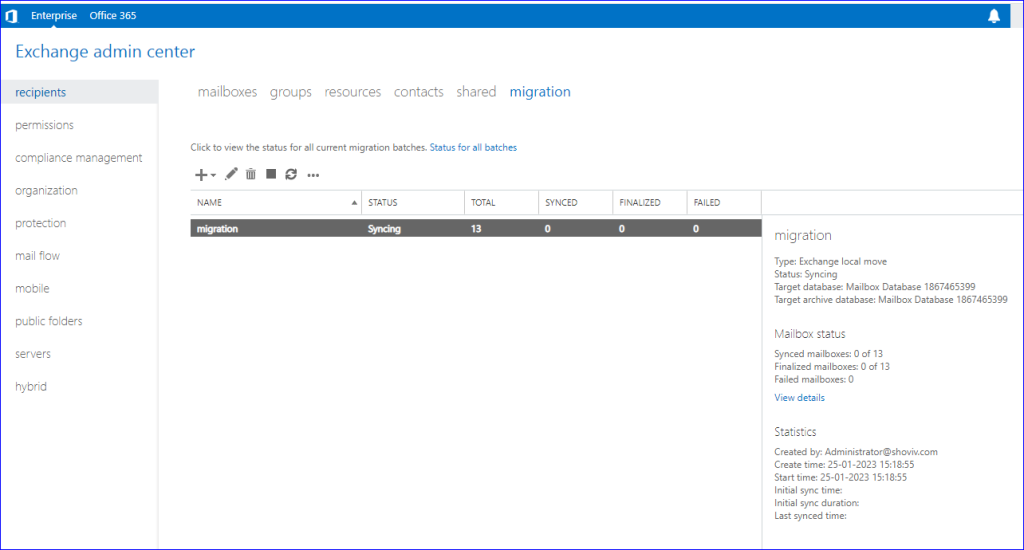This screenshot has width=1024, height=550.
Task: Click the Office logo icon in header
Action: click(12, 16)
